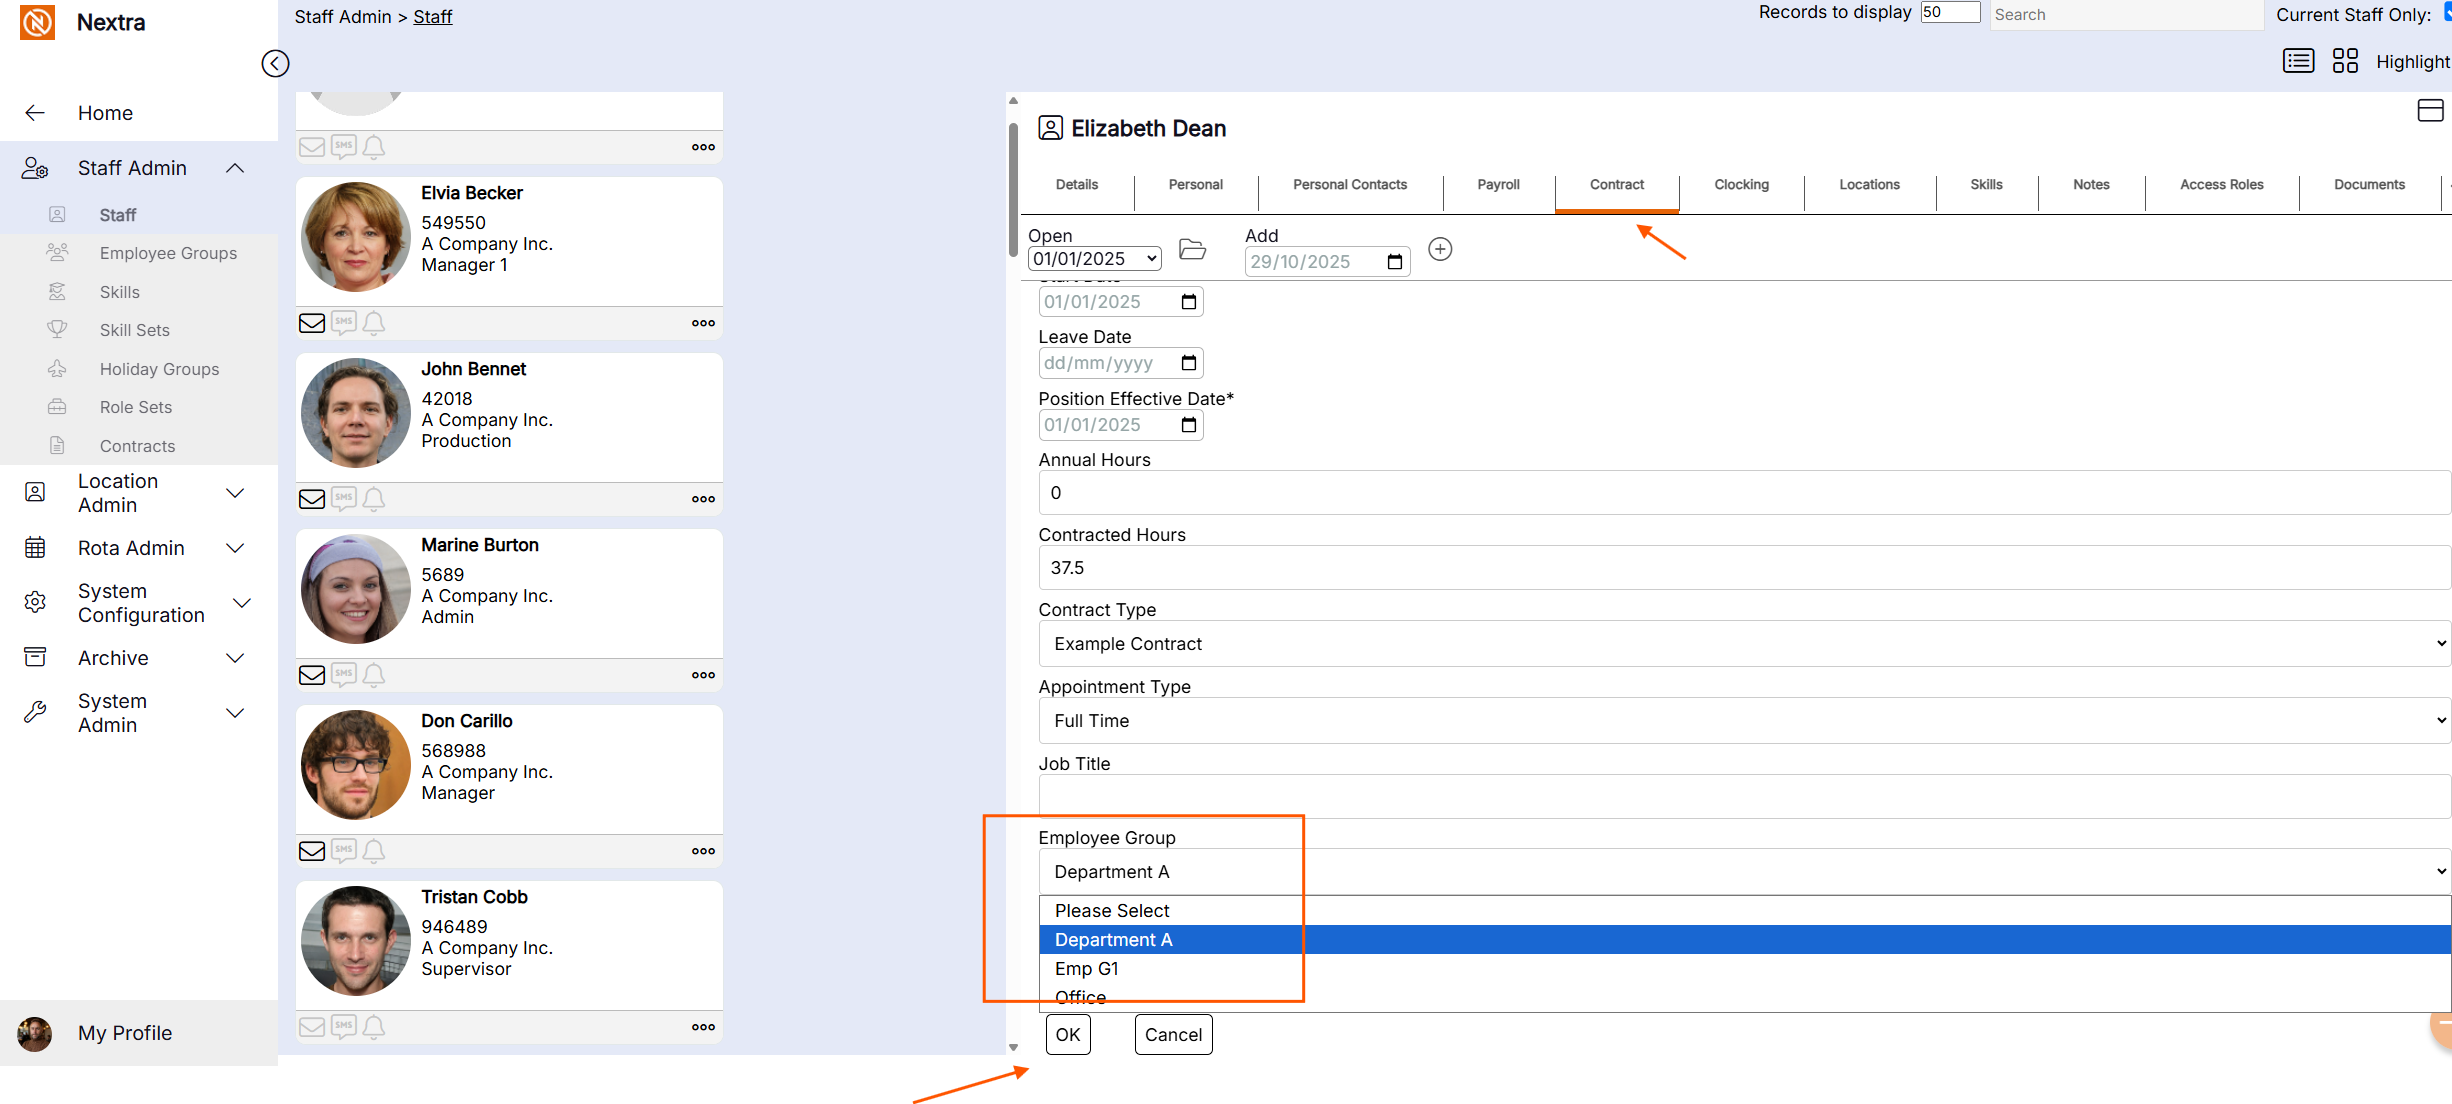Collapse the sidebar with arrow icon

pos(275,63)
